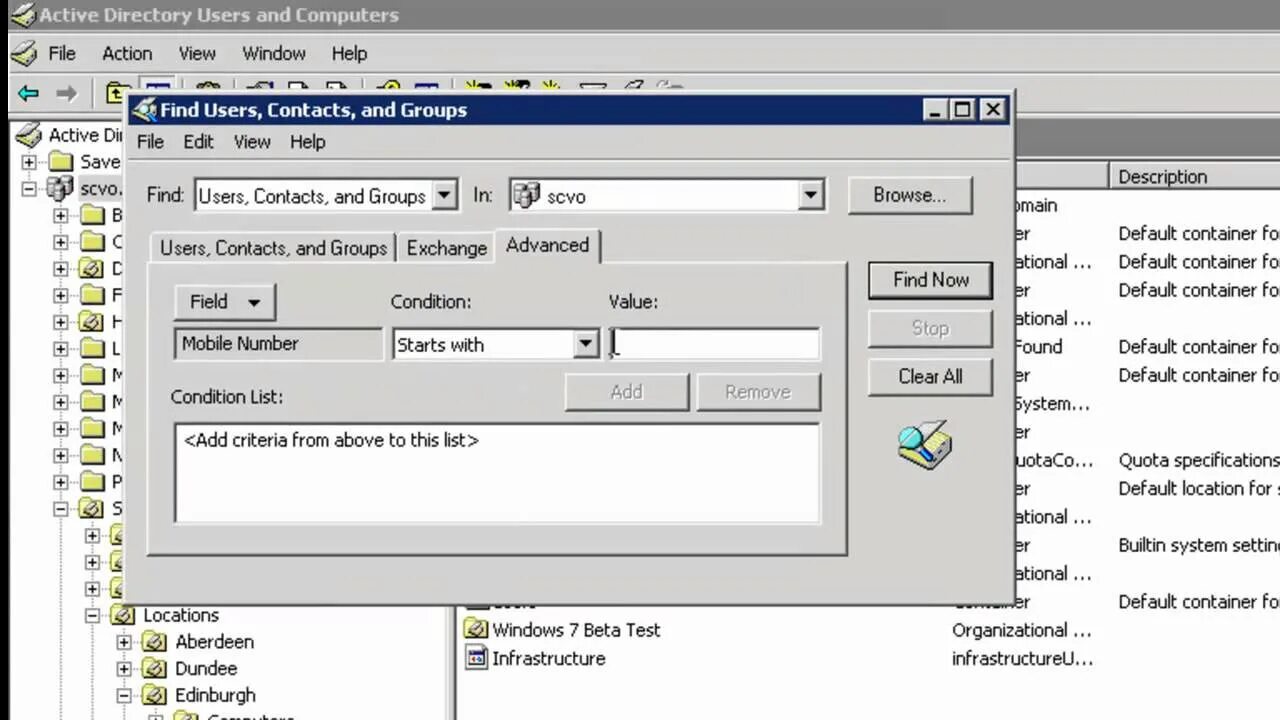The width and height of the screenshot is (1280, 720).
Task: Select the Advanced tab
Action: coord(547,245)
